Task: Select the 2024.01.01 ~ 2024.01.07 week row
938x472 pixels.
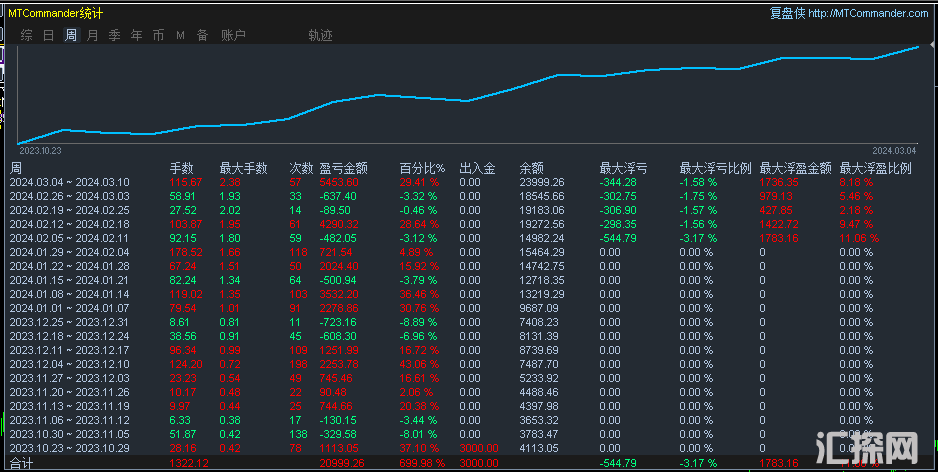Action: 70,308
